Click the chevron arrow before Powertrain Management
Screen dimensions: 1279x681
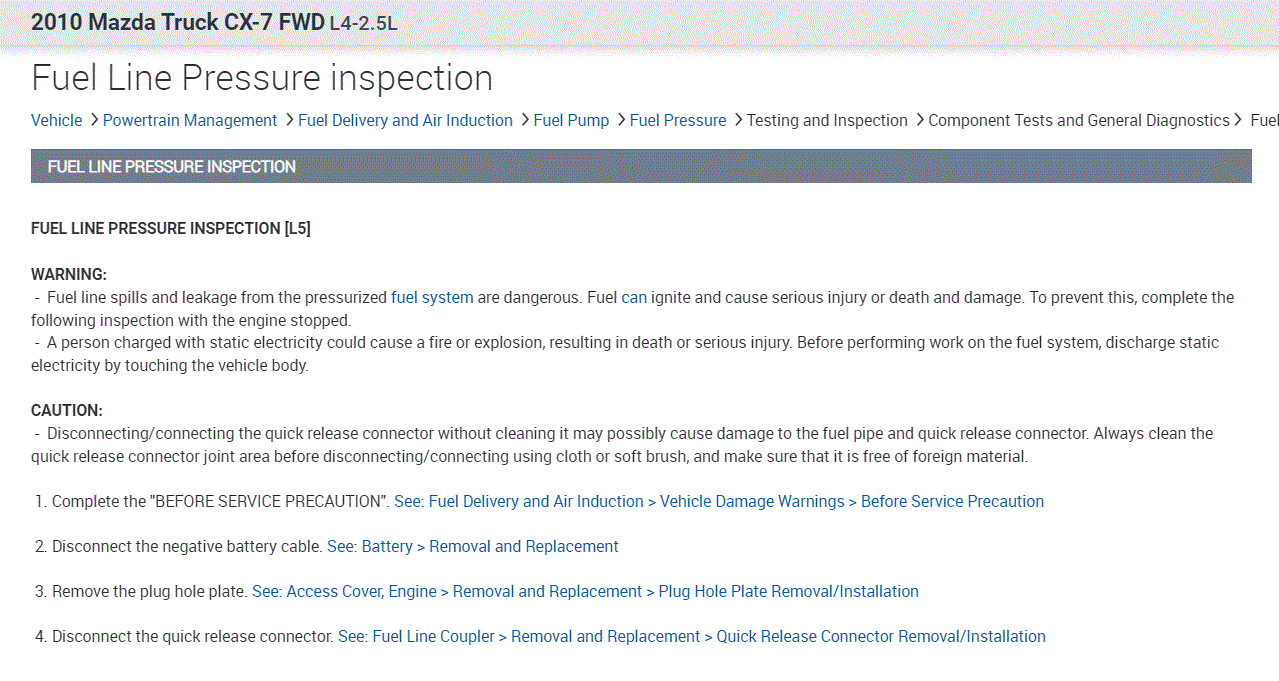pyautogui.click(x=93, y=120)
